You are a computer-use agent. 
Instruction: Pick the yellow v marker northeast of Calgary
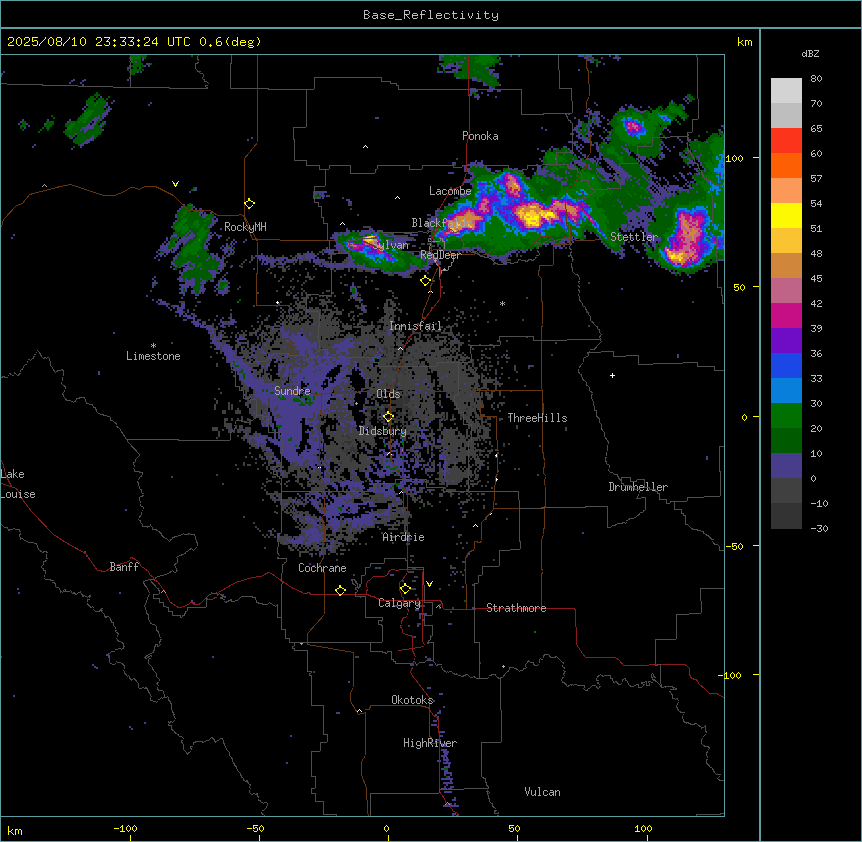(x=429, y=584)
